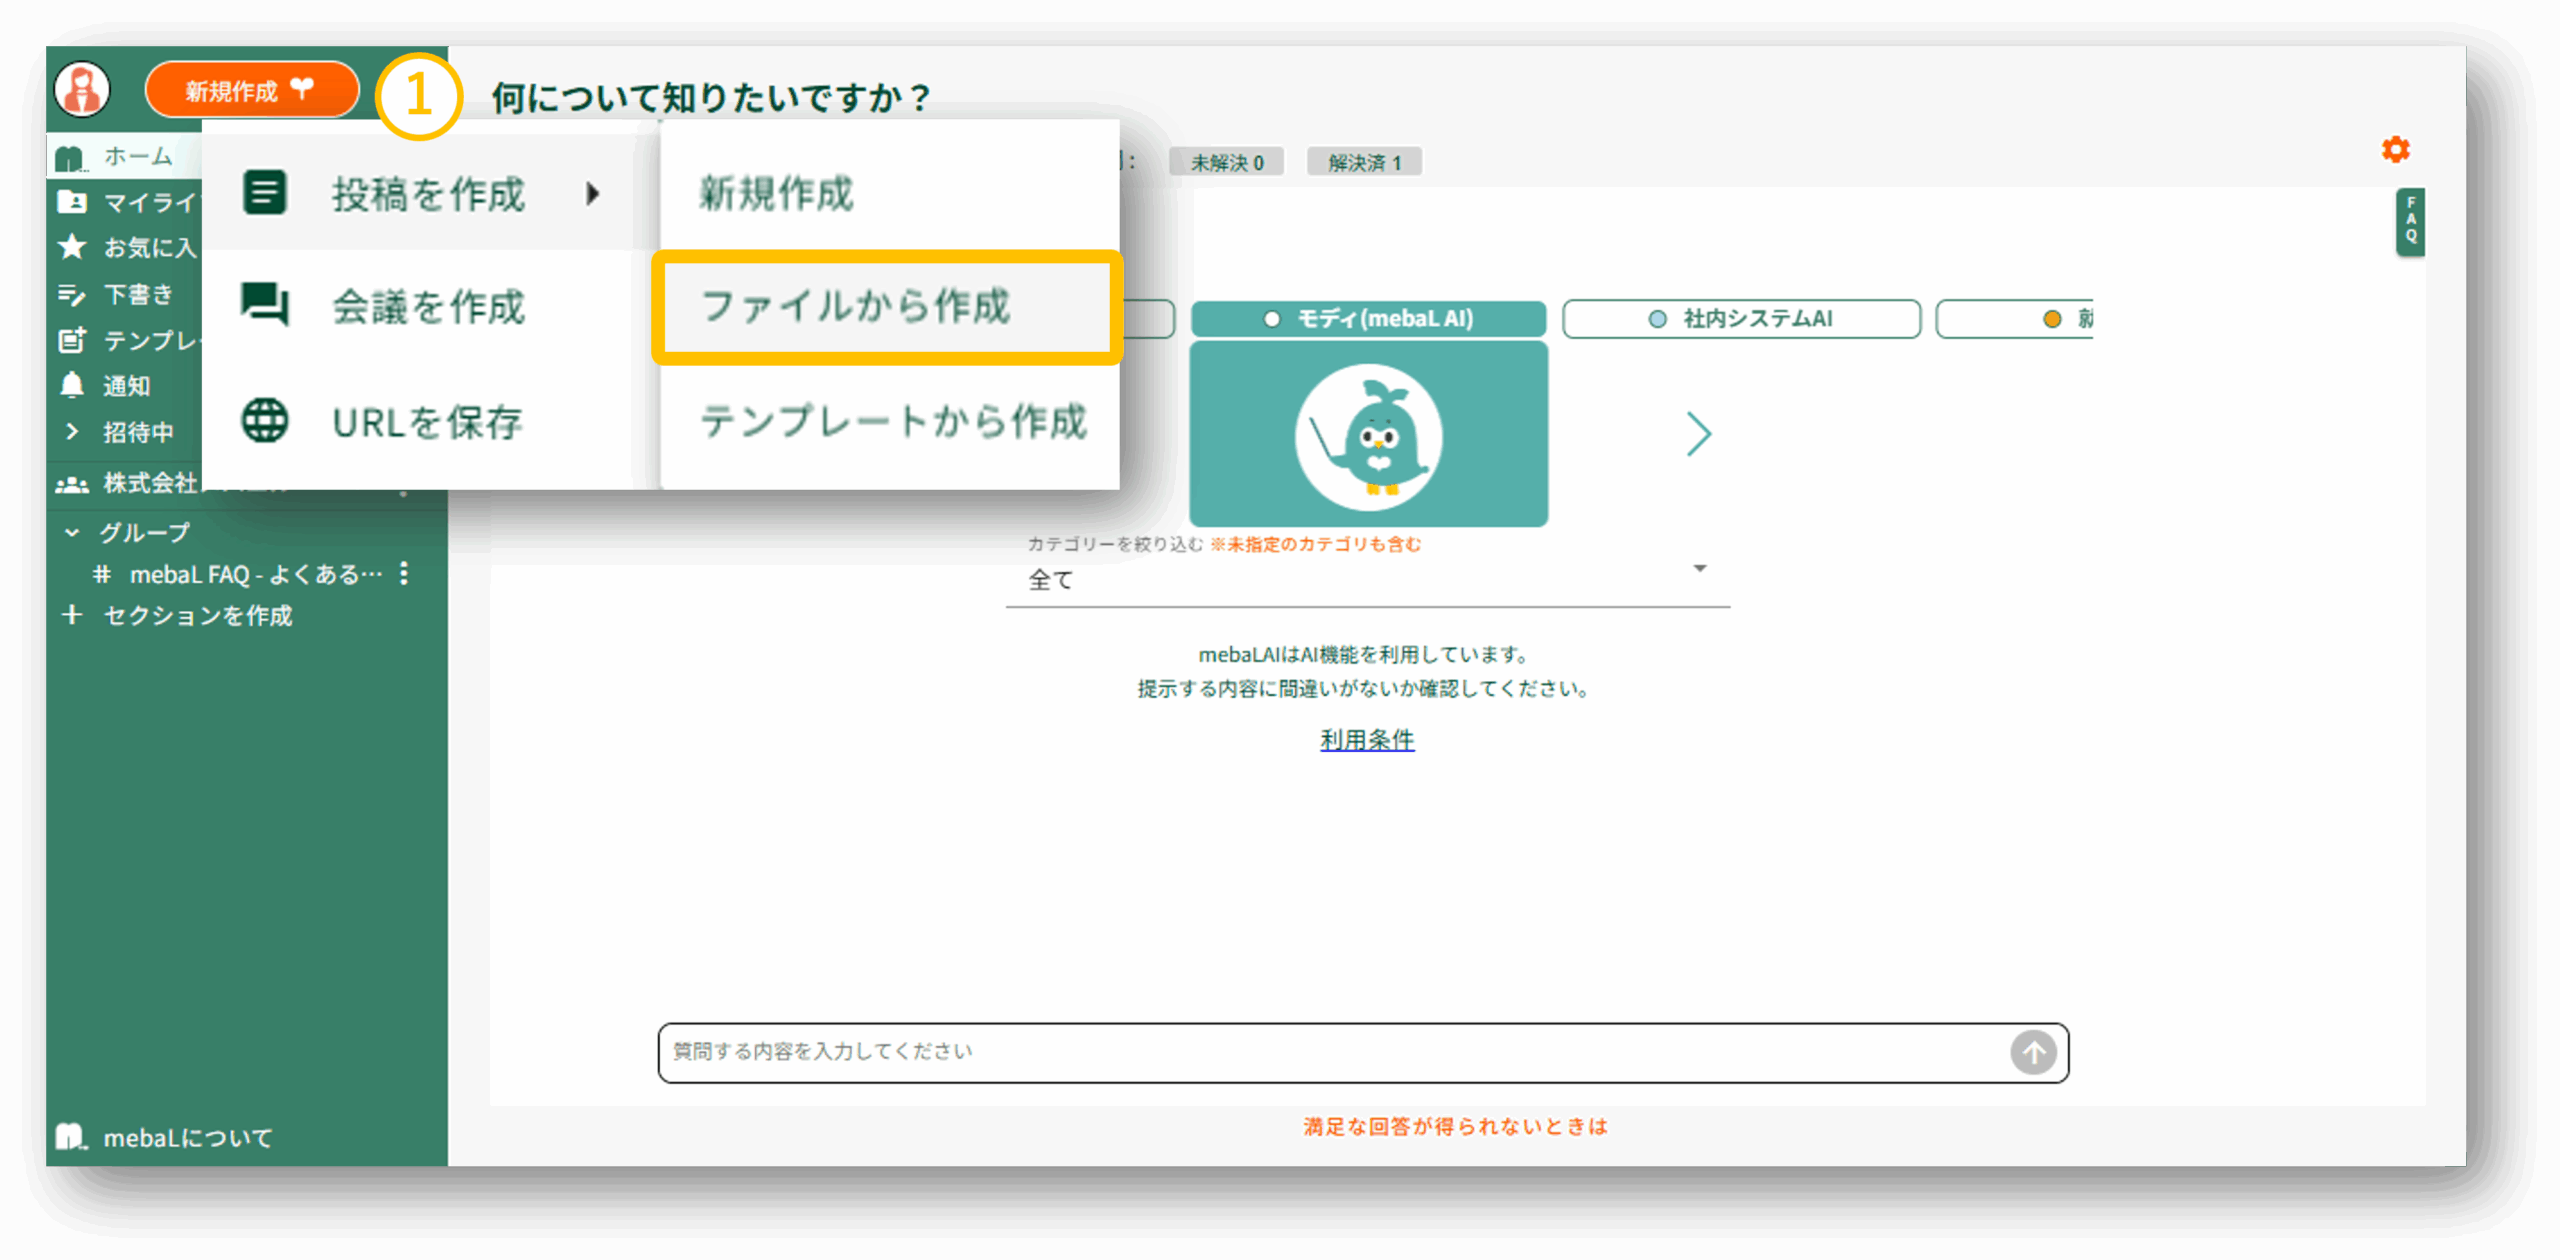Select the 会議を作成 menu entry
2560x1260 pixels.
point(428,307)
